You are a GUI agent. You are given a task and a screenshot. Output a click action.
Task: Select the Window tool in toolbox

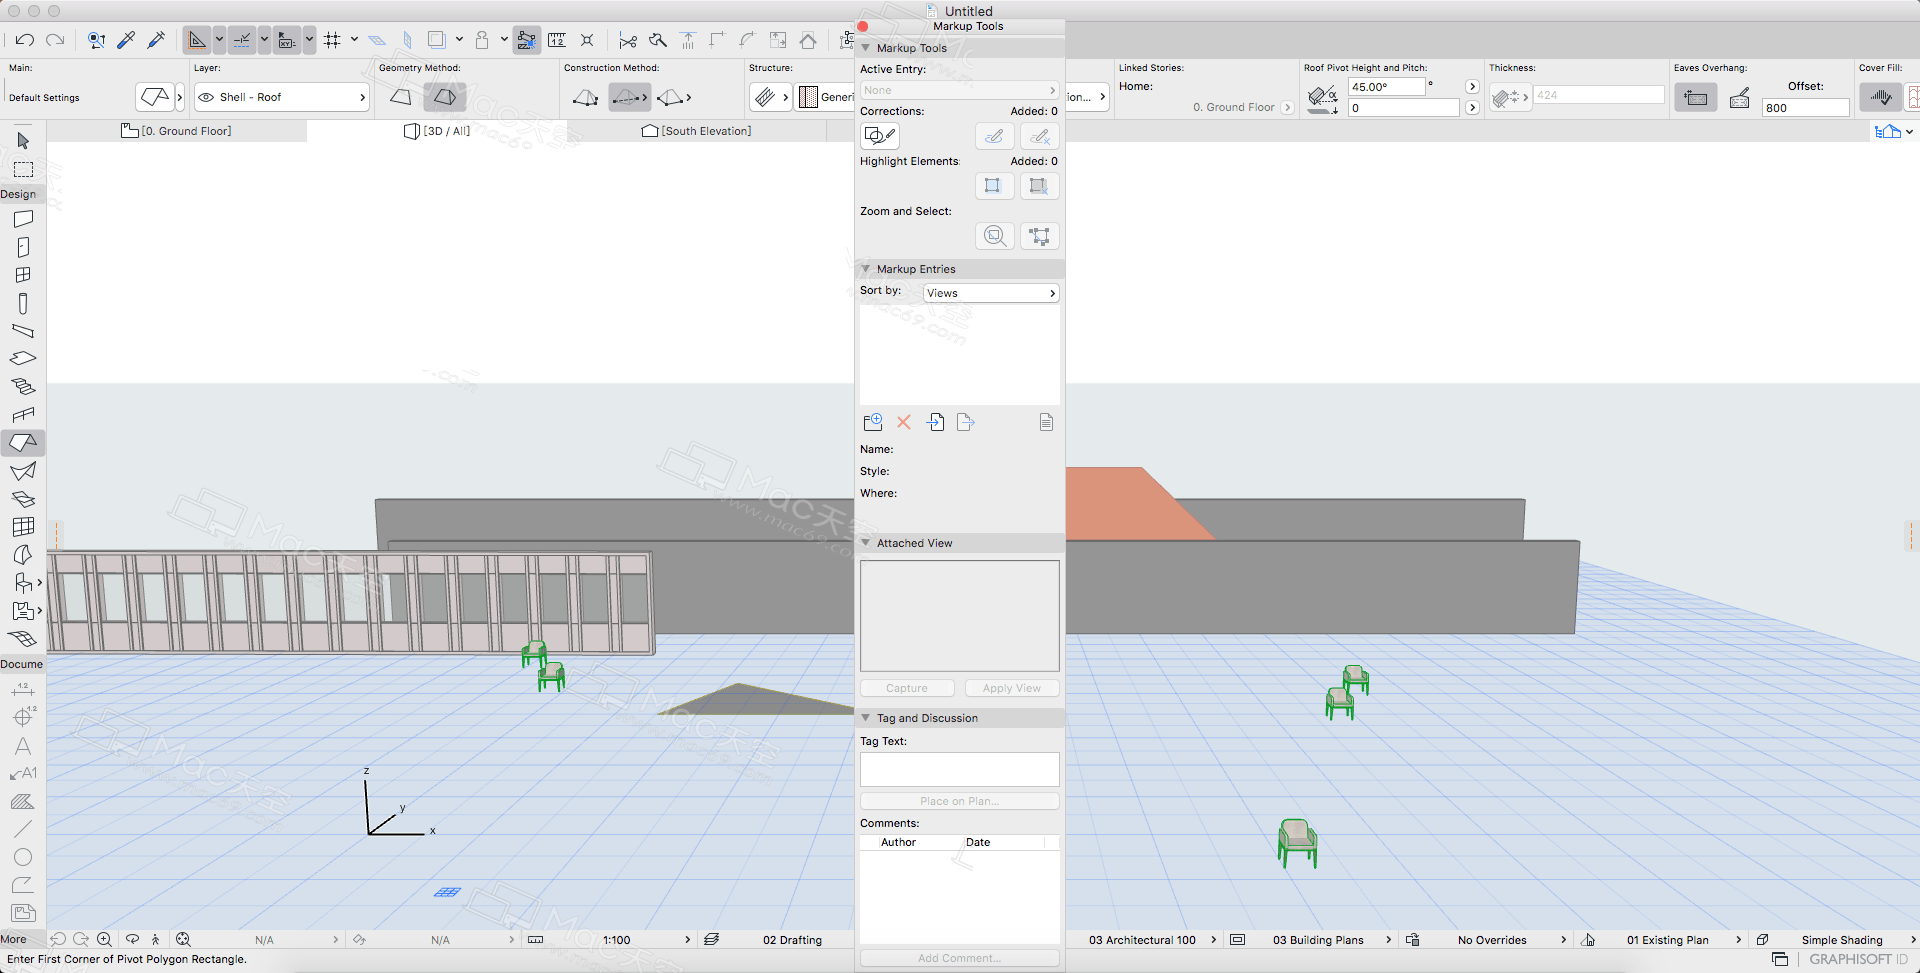coord(23,275)
